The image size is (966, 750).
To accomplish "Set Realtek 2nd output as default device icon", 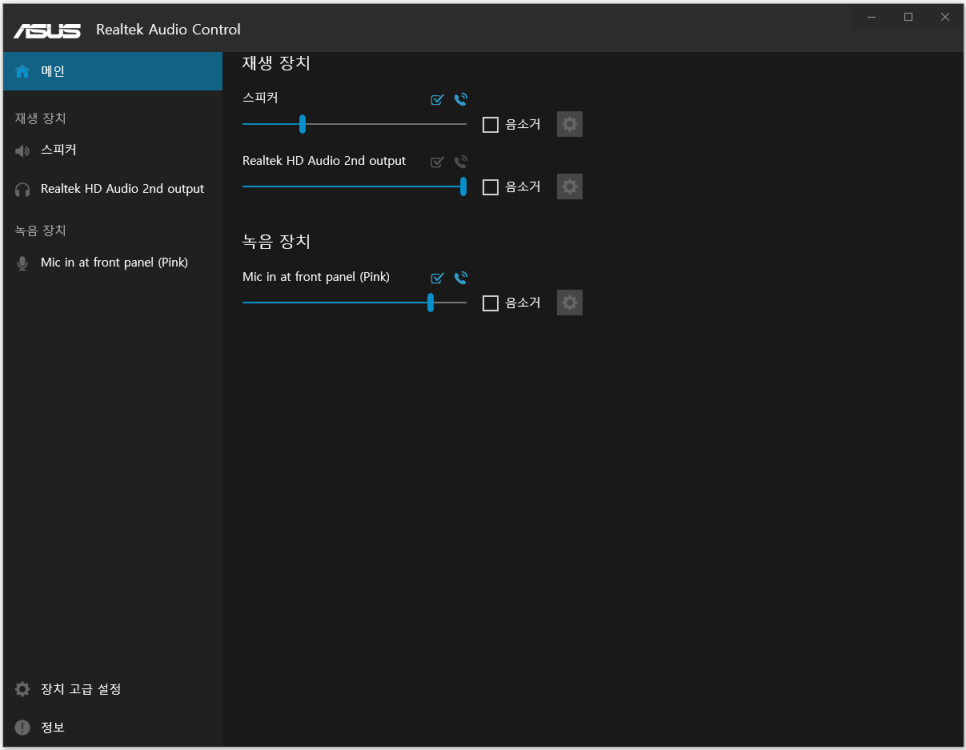I will [437, 162].
